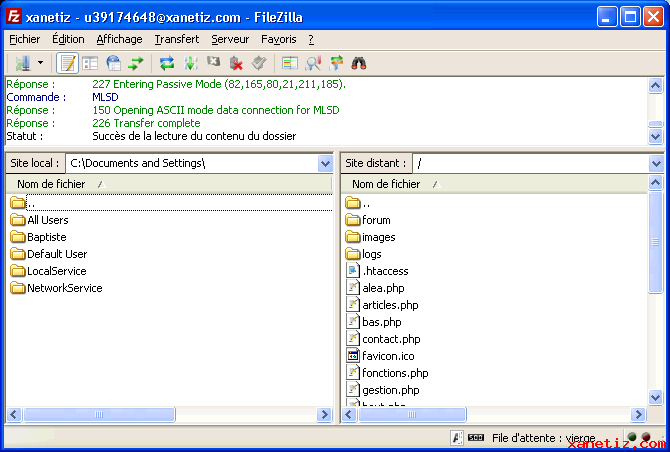Select the remote forum folder

pyautogui.click(x=368, y=220)
